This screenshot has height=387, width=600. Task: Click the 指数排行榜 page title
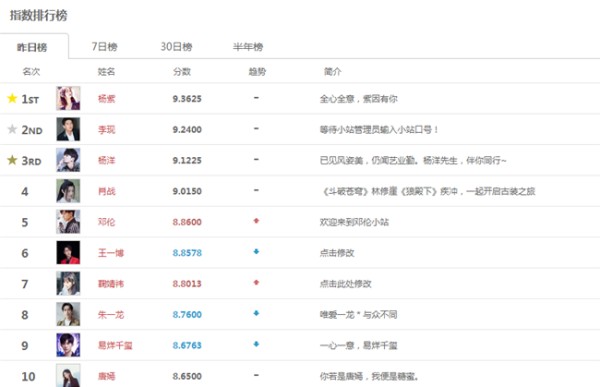coord(38,15)
